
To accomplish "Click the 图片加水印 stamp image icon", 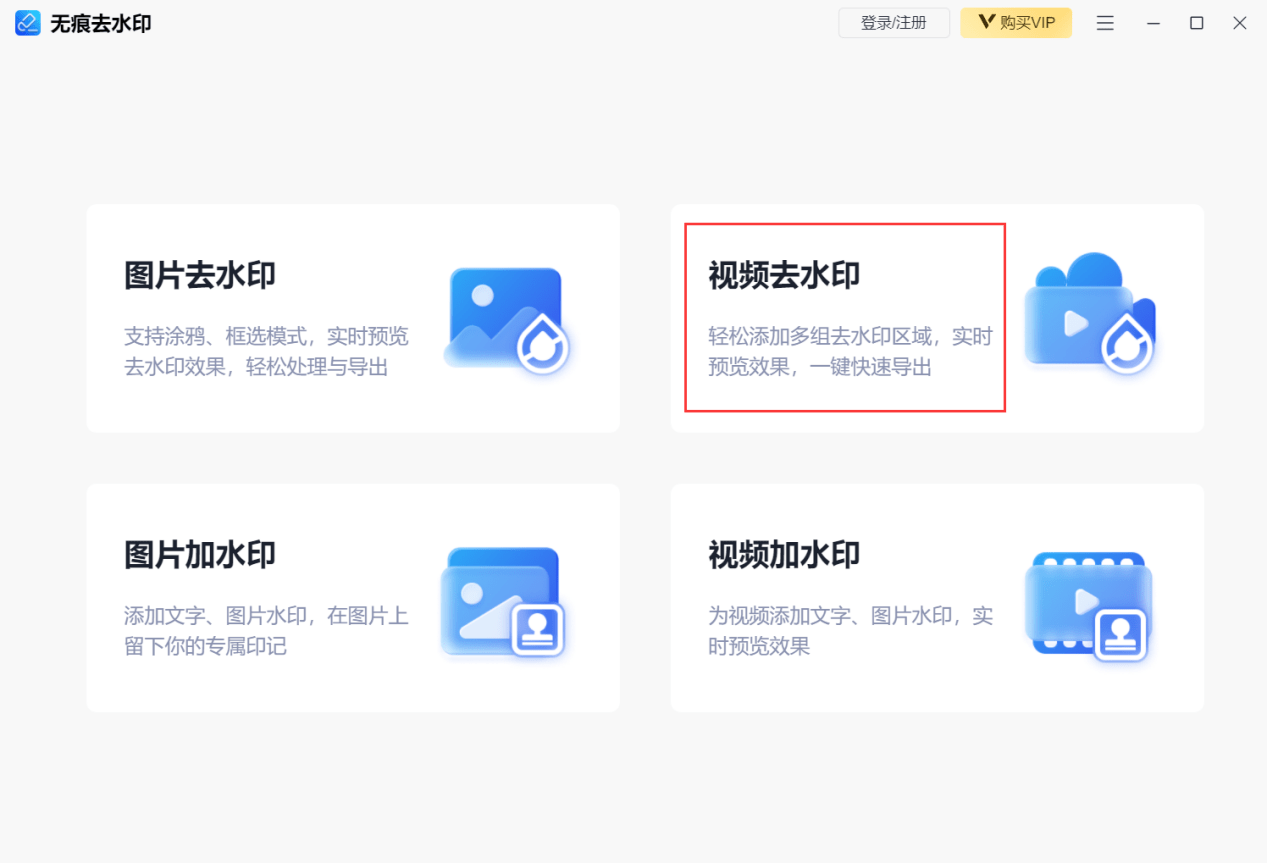I will [x=504, y=602].
